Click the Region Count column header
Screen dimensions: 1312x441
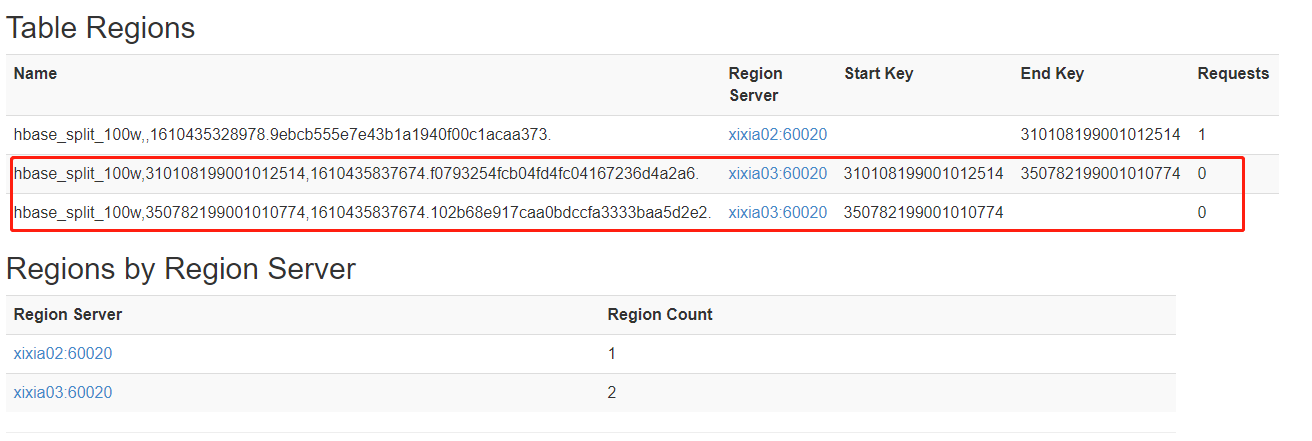pos(660,314)
